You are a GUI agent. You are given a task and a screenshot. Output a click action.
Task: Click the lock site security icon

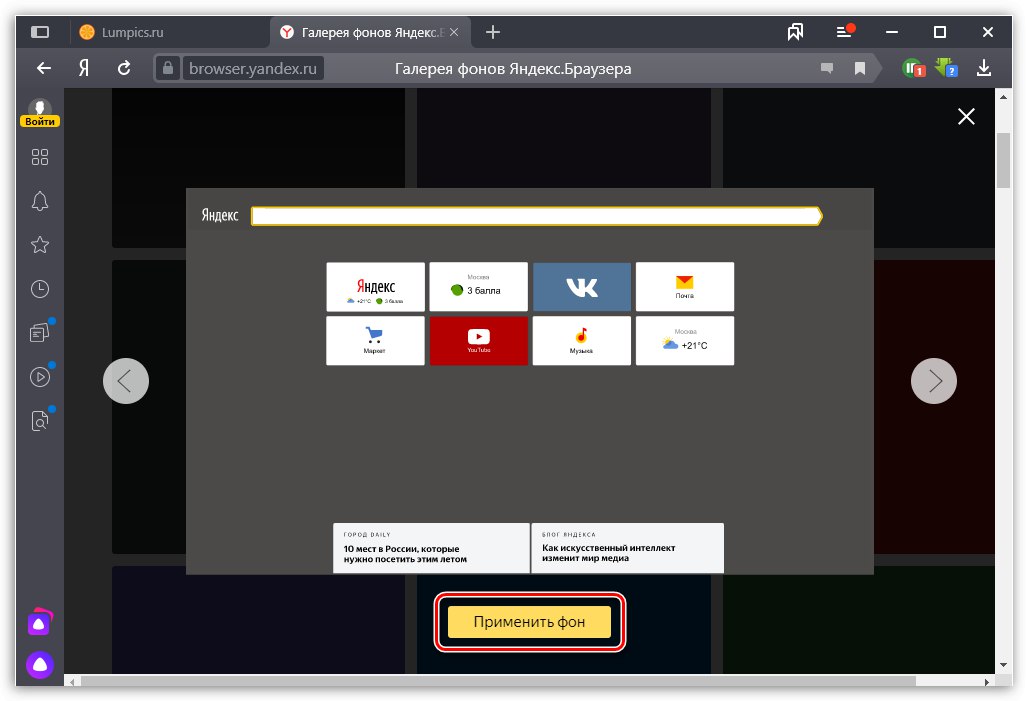[x=168, y=68]
